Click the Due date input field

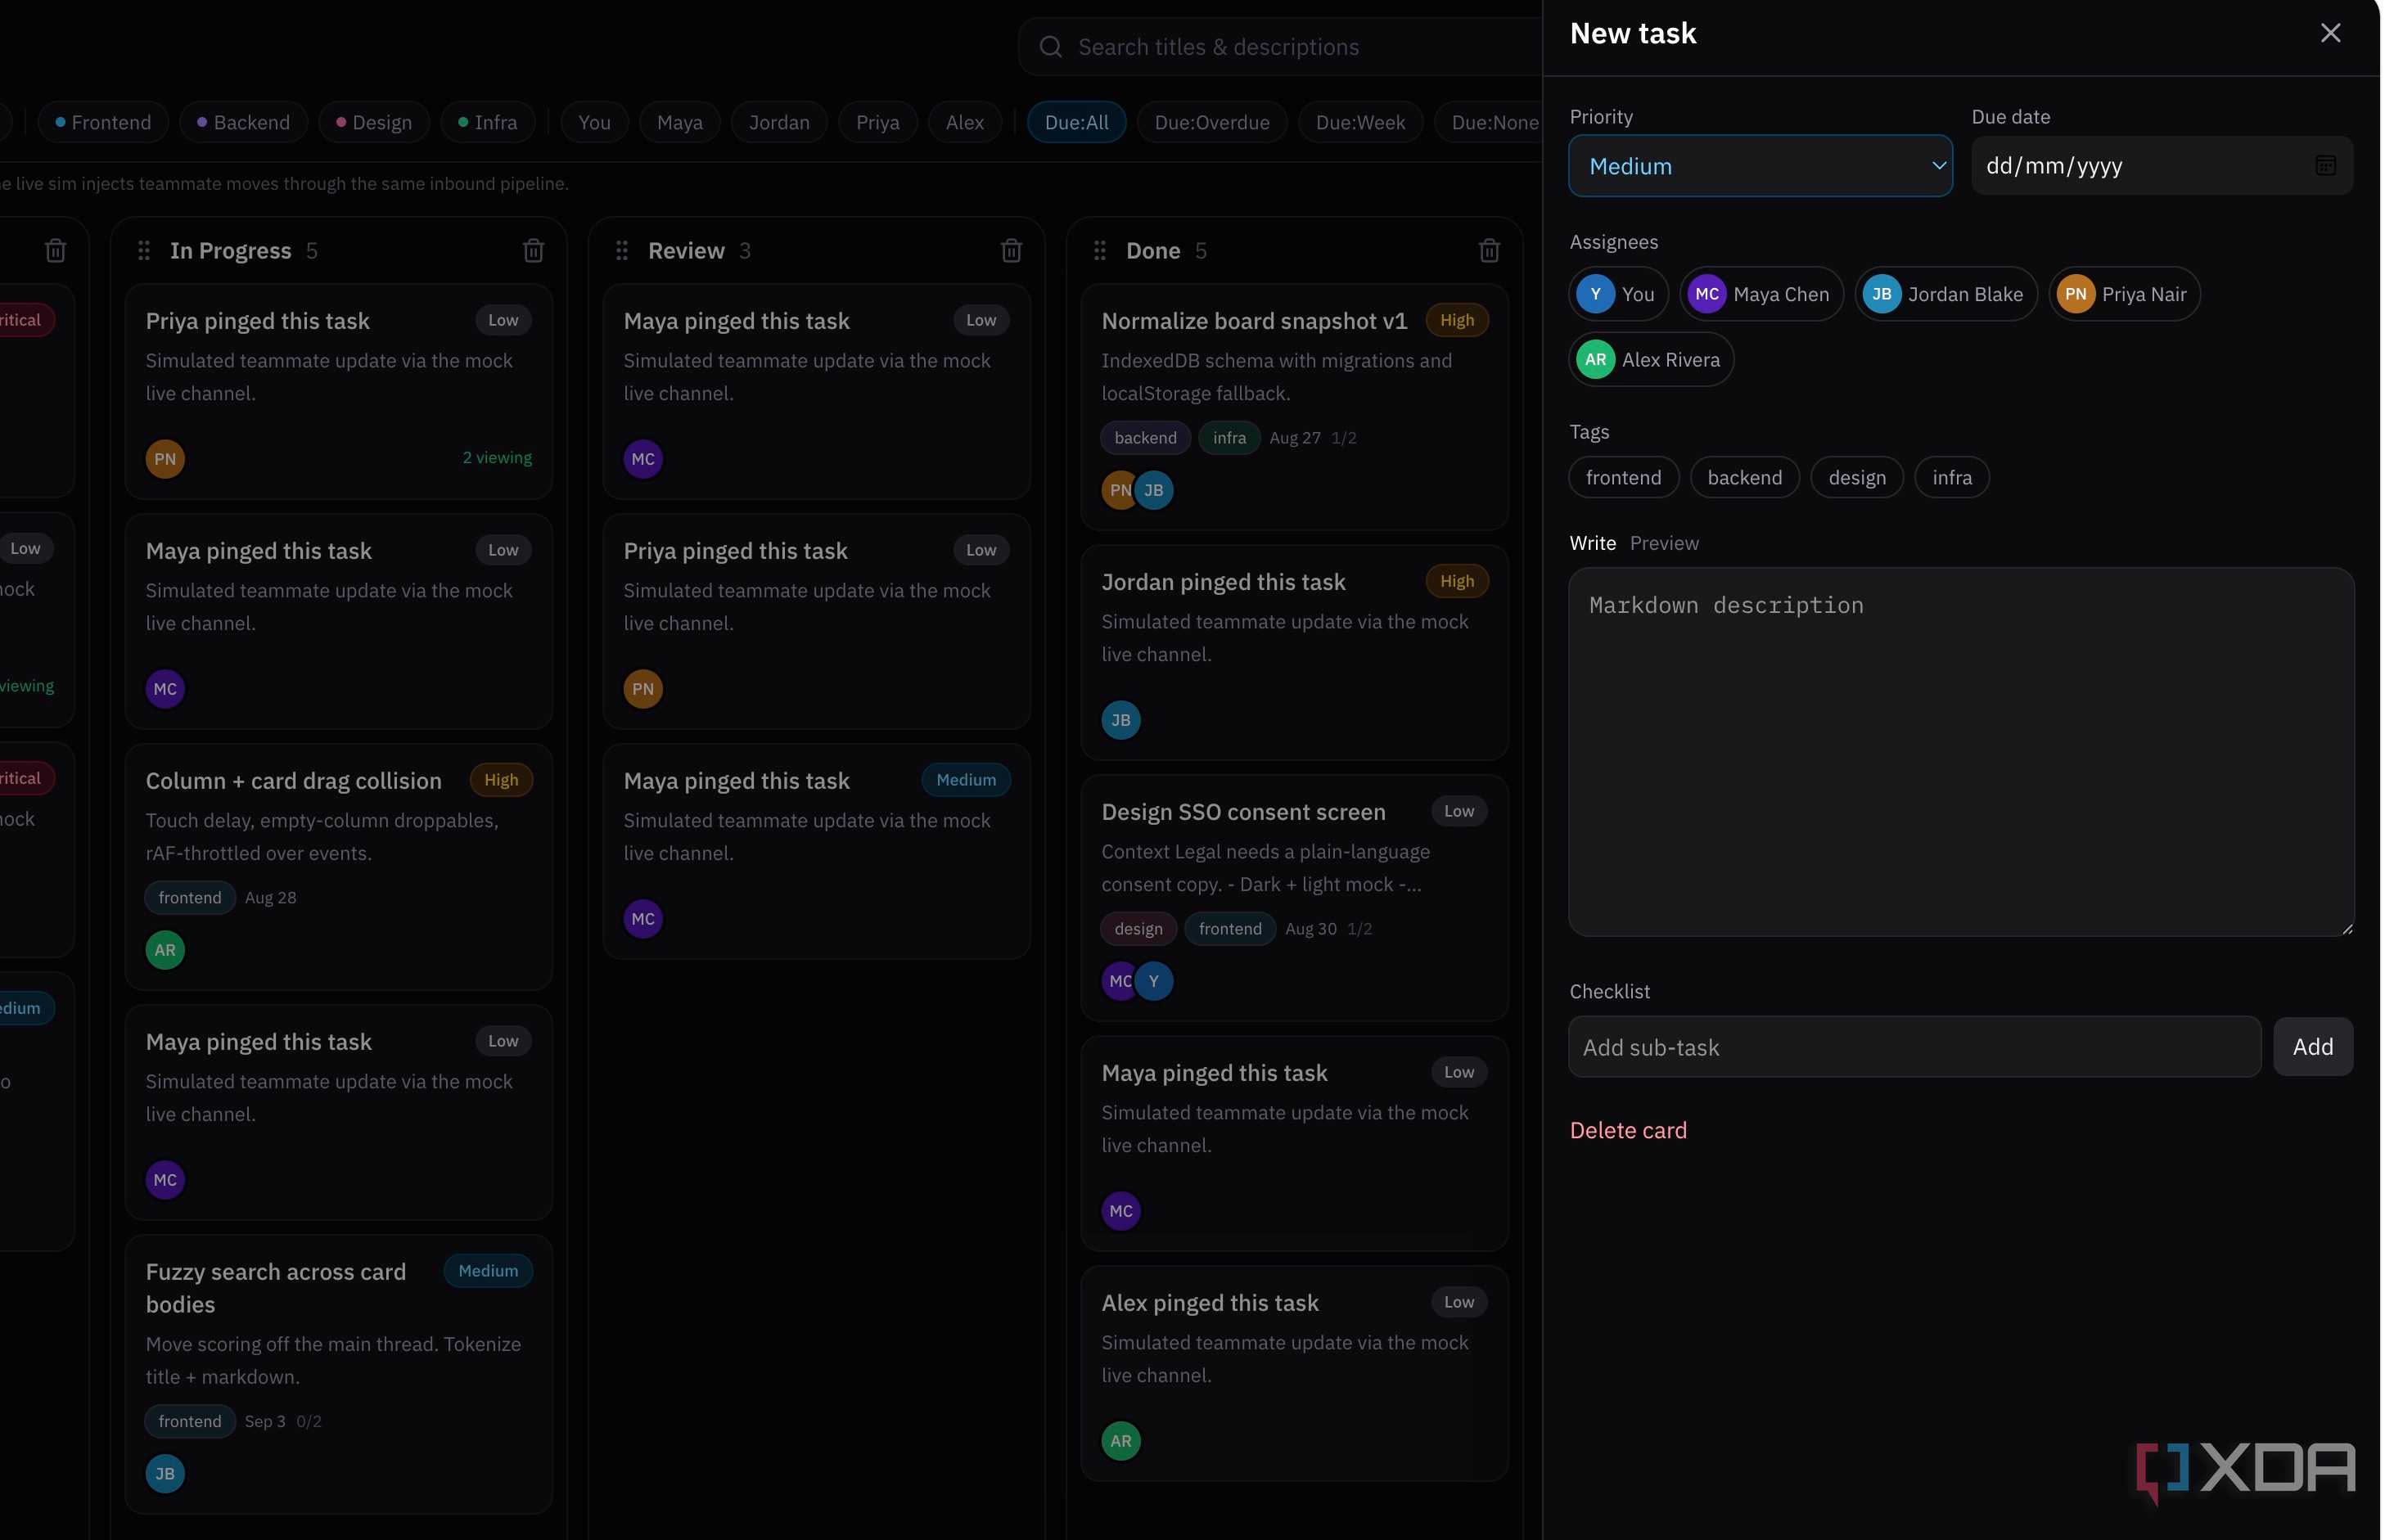tap(2161, 166)
